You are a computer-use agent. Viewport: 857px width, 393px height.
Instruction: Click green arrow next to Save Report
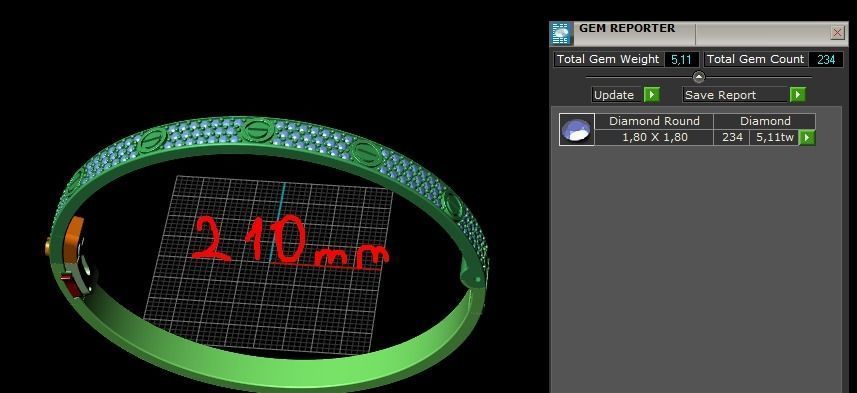[797, 95]
